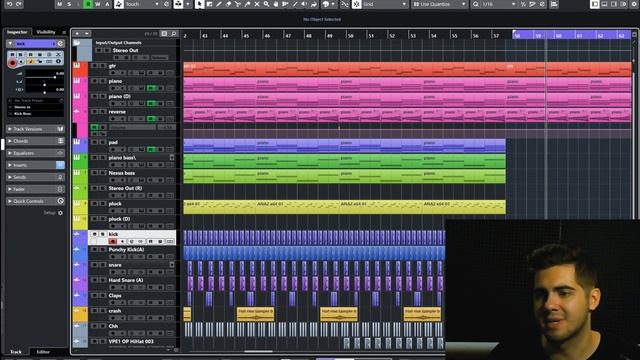640x360 pixels.
Task: Click the automation mode icon beside Touch
Action: pyautogui.click(x=119, y=4)
